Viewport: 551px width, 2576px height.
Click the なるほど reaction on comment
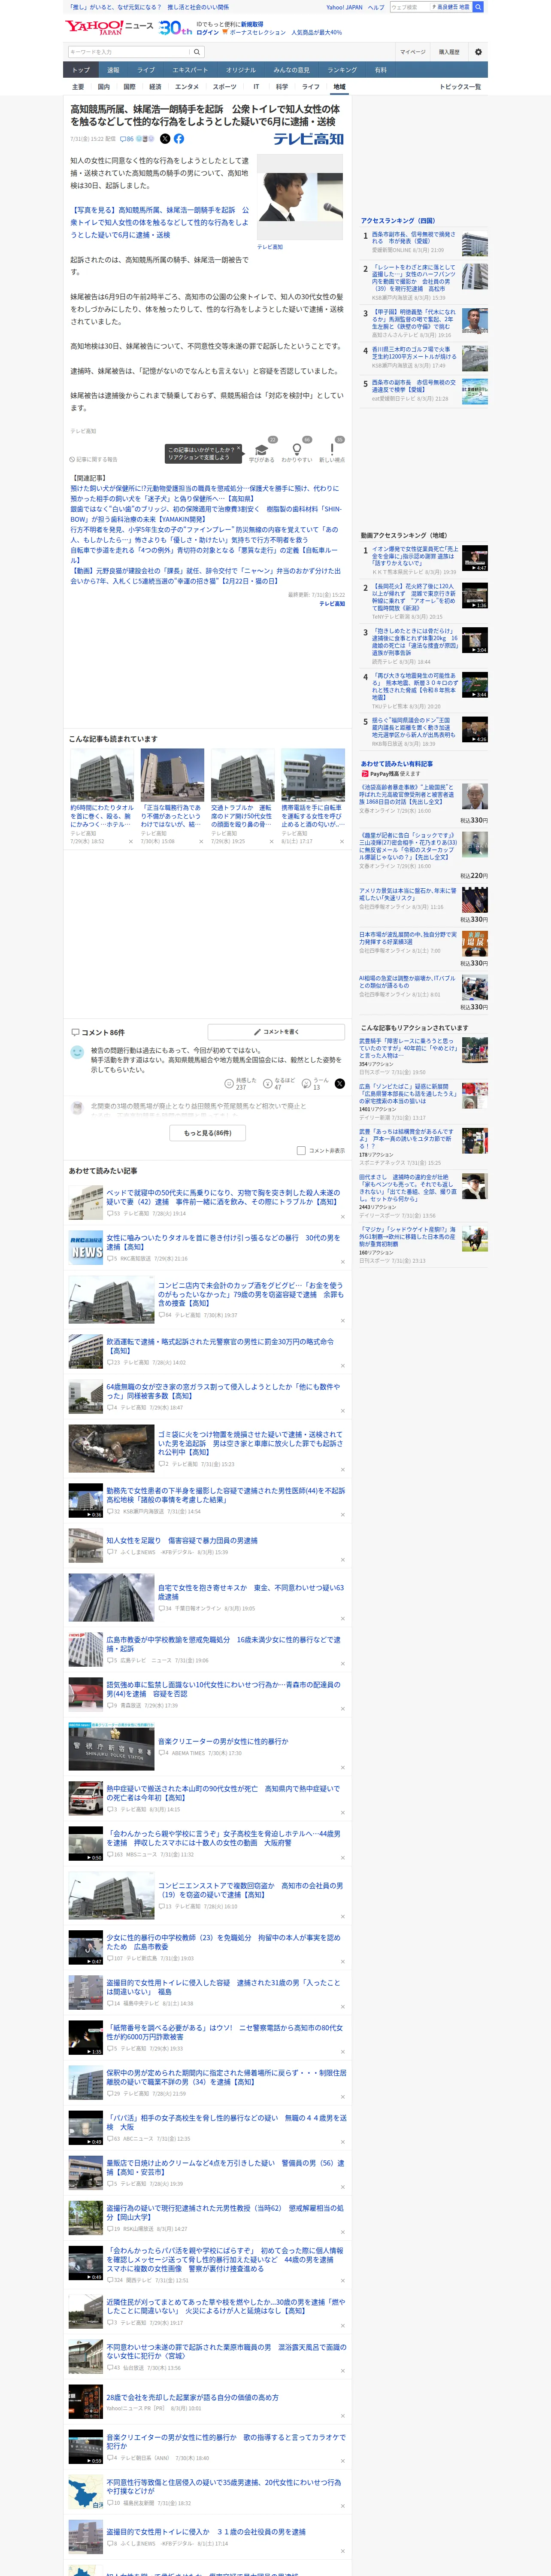click(268, 1083)
